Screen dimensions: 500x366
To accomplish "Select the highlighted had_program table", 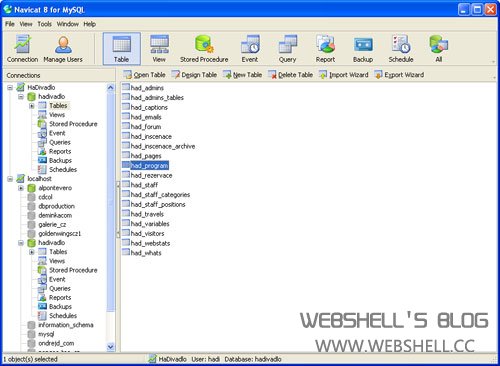I will [x=149, y=165].
